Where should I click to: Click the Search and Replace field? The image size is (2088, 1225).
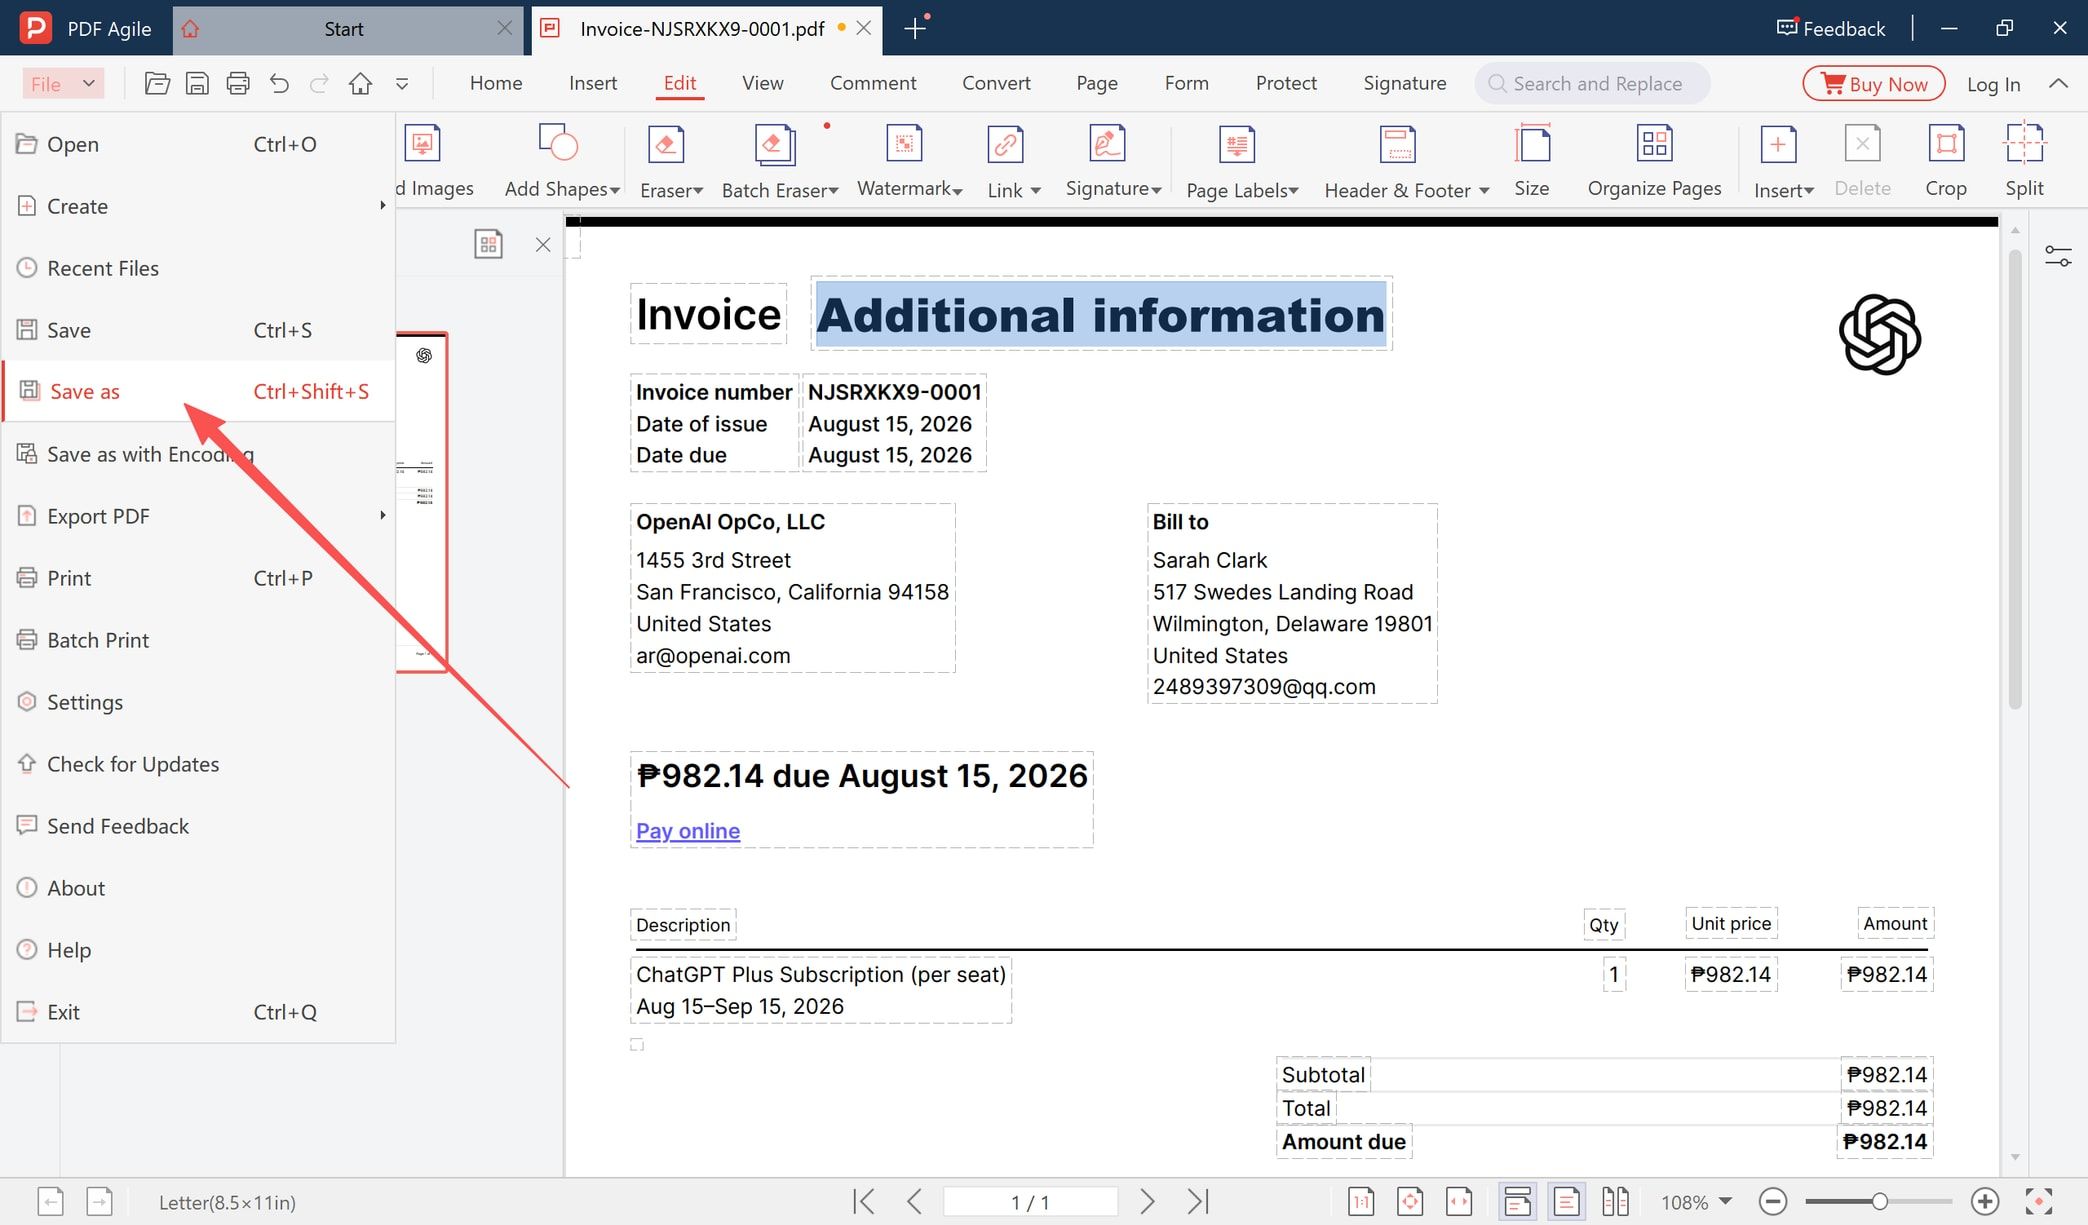[x=1592, y=84]
